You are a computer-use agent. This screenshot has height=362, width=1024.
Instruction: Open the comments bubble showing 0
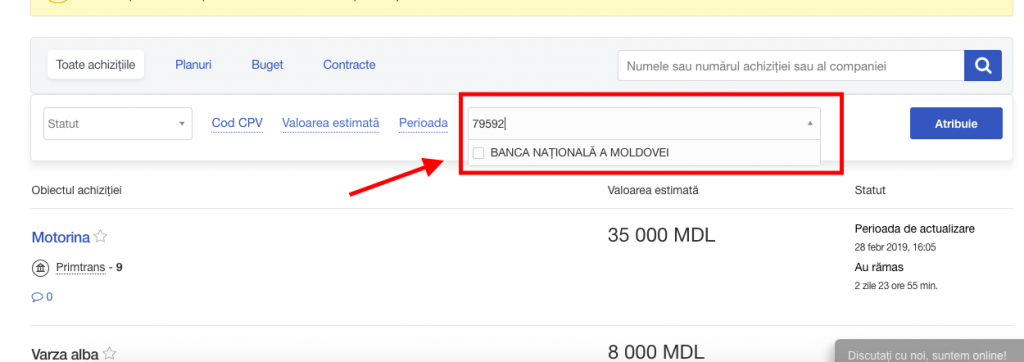point(42,297)
